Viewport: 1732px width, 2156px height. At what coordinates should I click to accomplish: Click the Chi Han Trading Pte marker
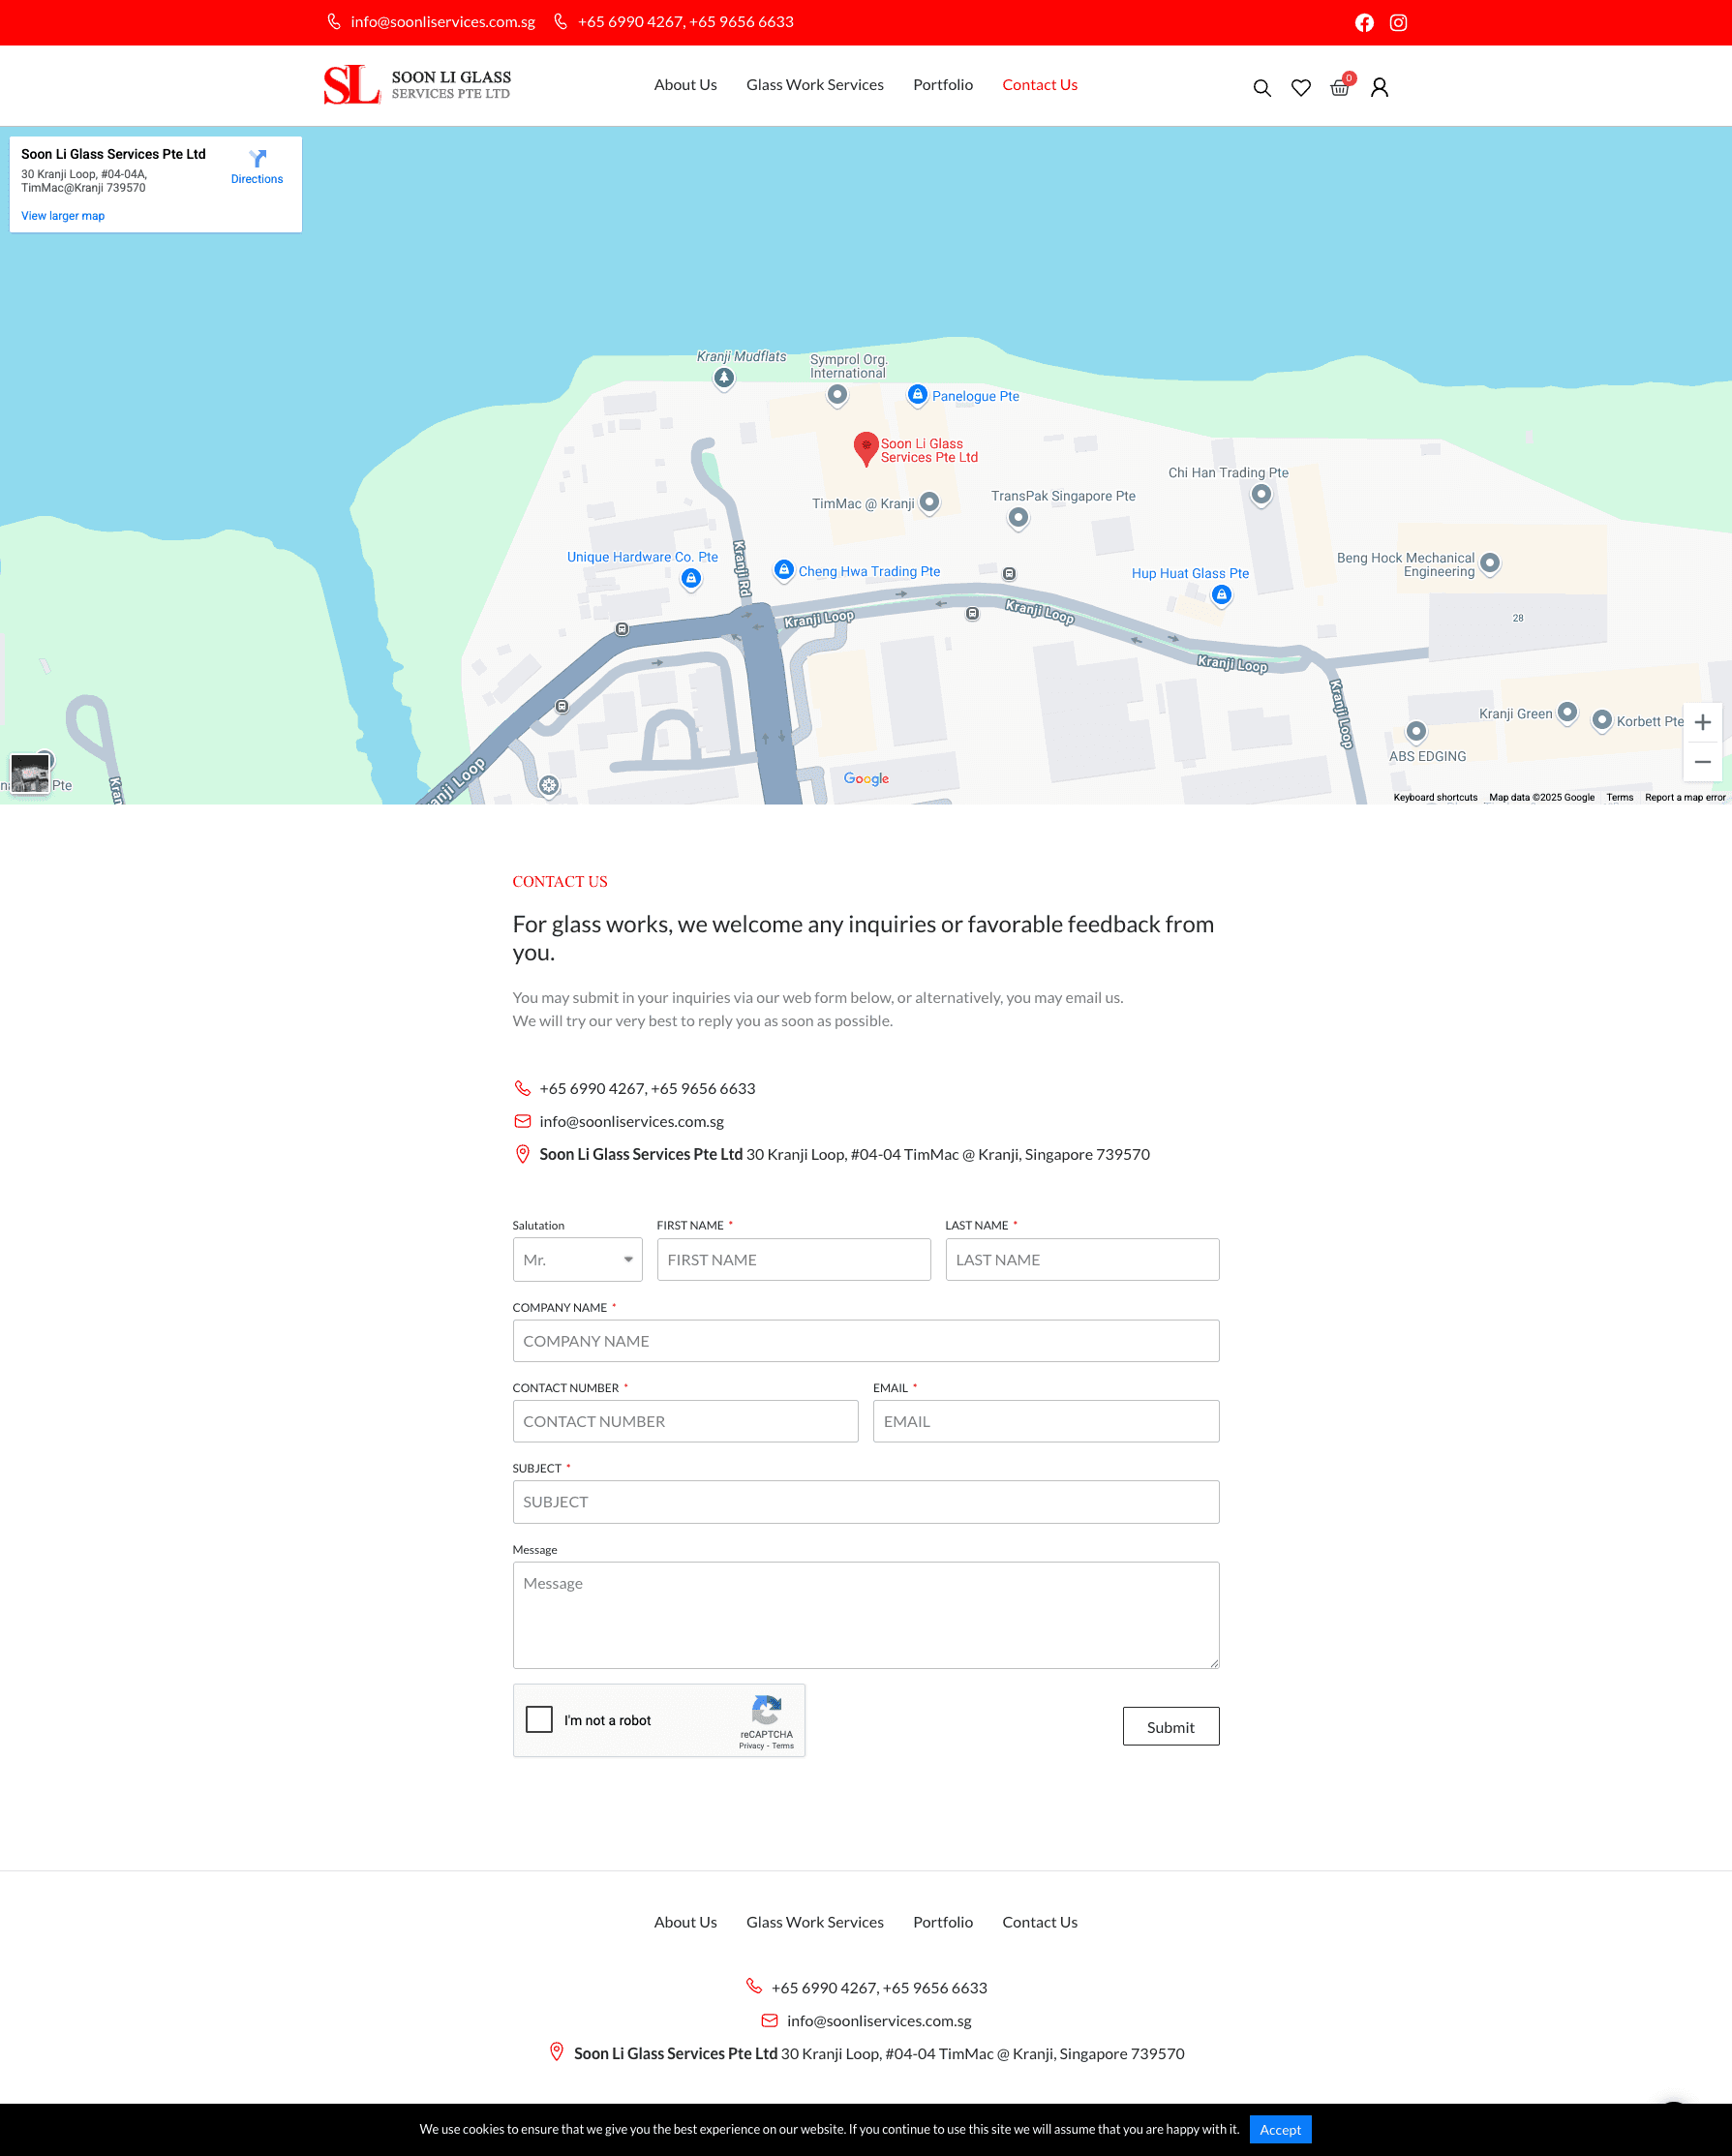[1261, 494]
